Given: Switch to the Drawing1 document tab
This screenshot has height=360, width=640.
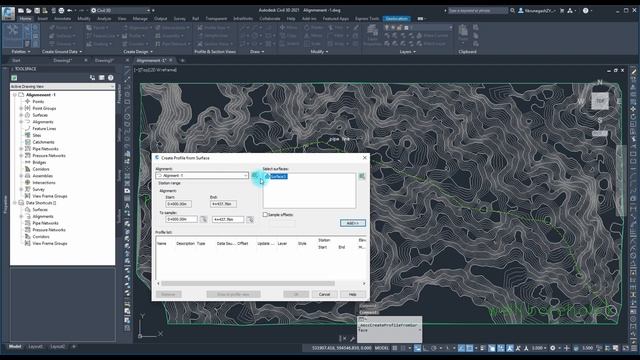Looking at the screenshot, I should click(62, 60).
